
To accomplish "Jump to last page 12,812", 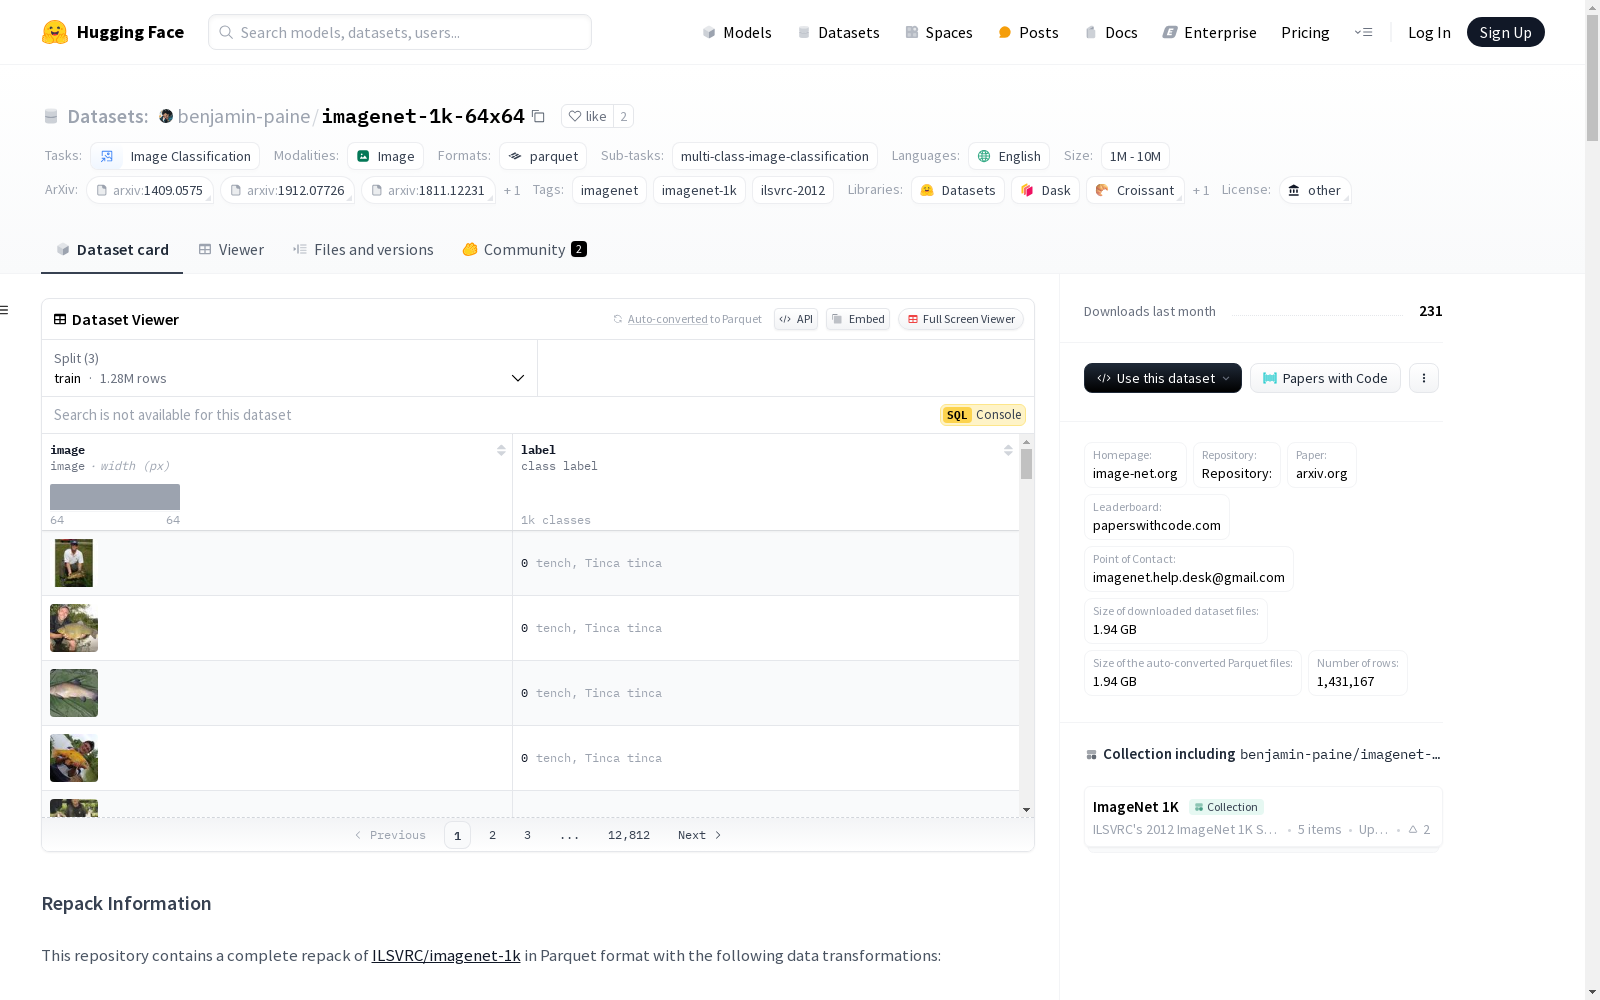I will tap(629, 835).
